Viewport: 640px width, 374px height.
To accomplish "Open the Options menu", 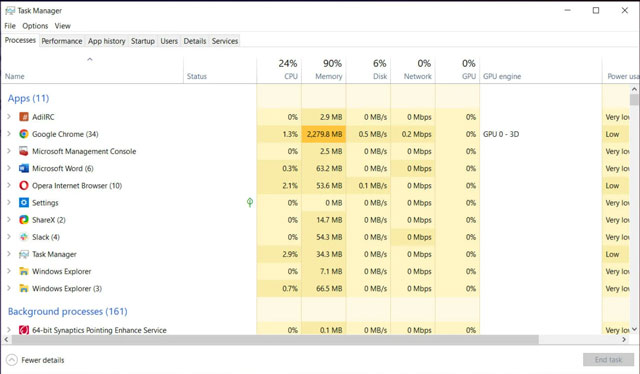I will pyautogui.click(x=35, y=26).
